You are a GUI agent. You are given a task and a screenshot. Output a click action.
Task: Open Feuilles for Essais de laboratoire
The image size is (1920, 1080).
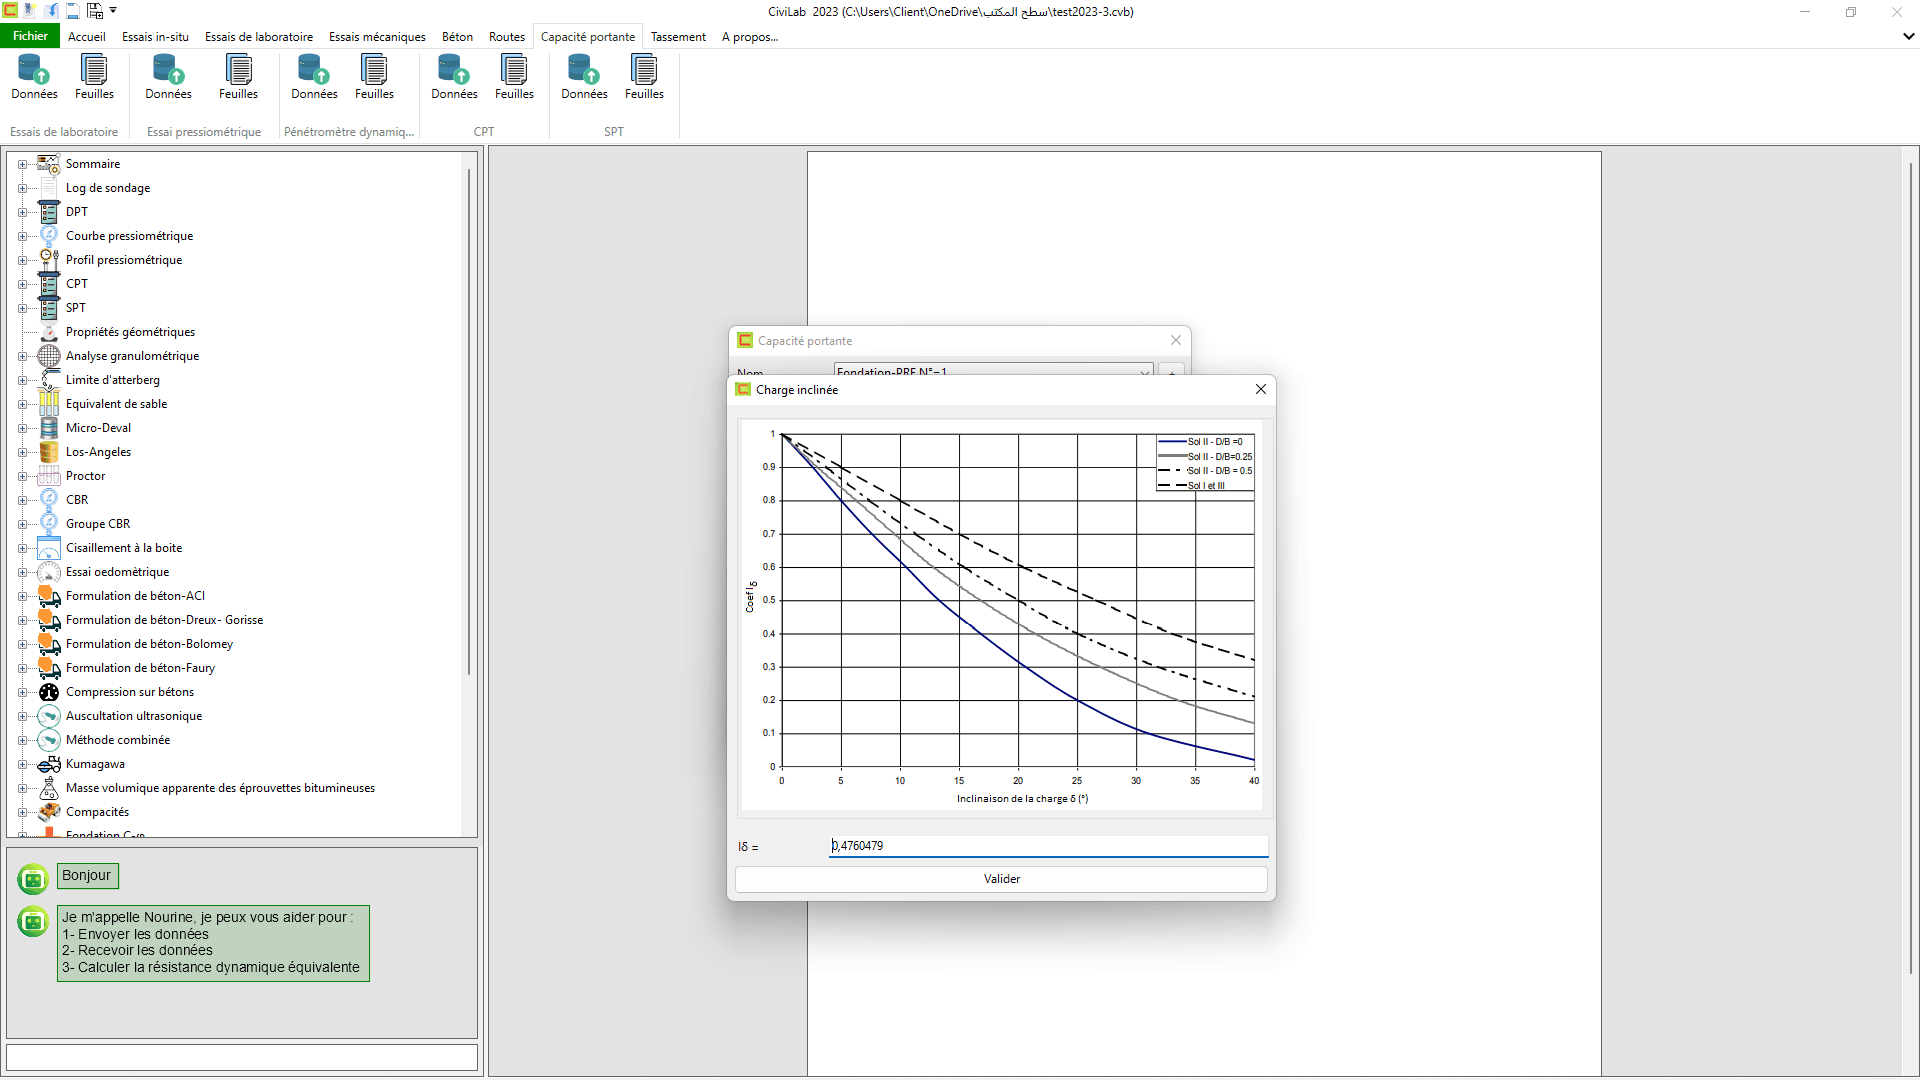(x=94, y=78)
